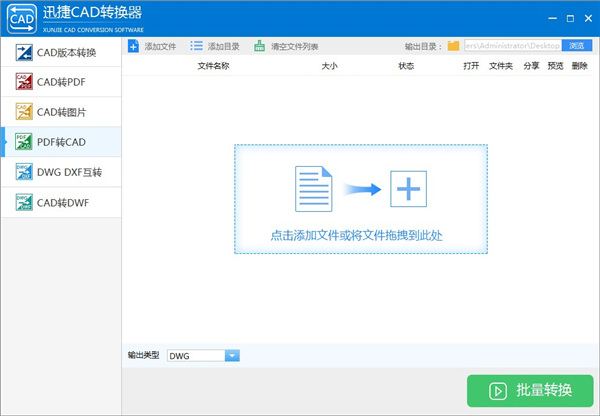The width and height of the screenshot is (600, 416).
Task: Choose PDF转CAD conversion label
Action: [x=61, y=142]
